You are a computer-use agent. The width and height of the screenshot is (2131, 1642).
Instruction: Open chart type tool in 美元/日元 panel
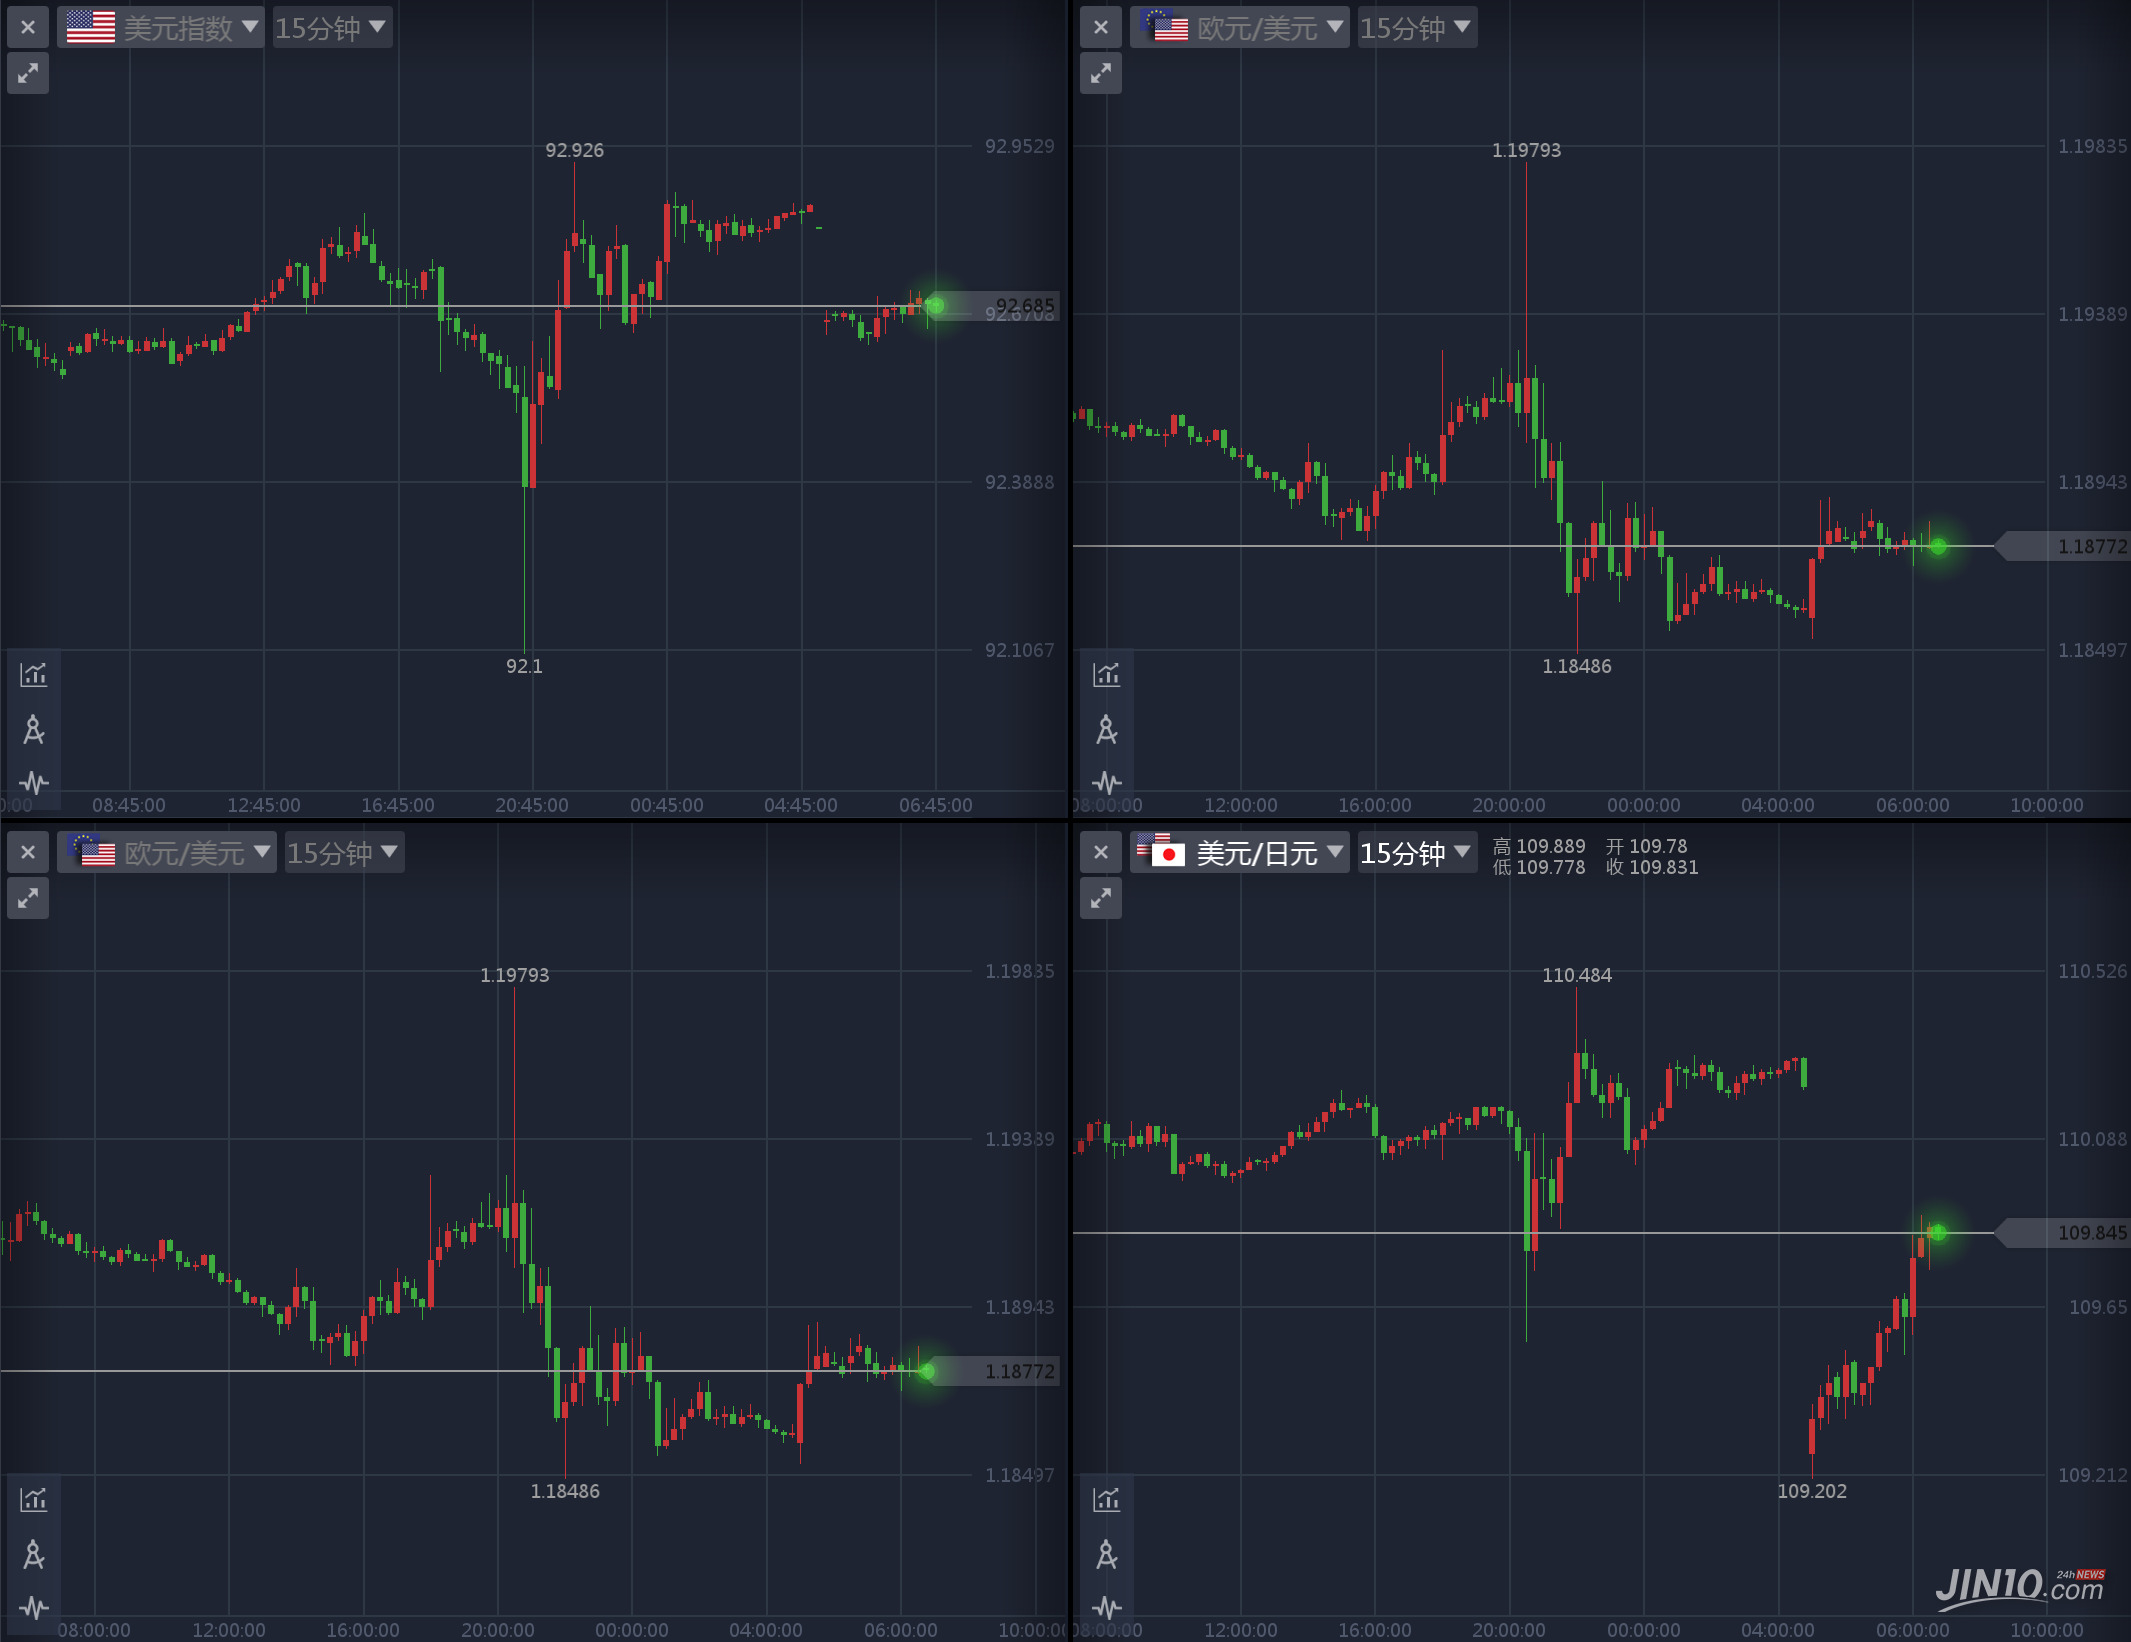pos(1107,1500)
